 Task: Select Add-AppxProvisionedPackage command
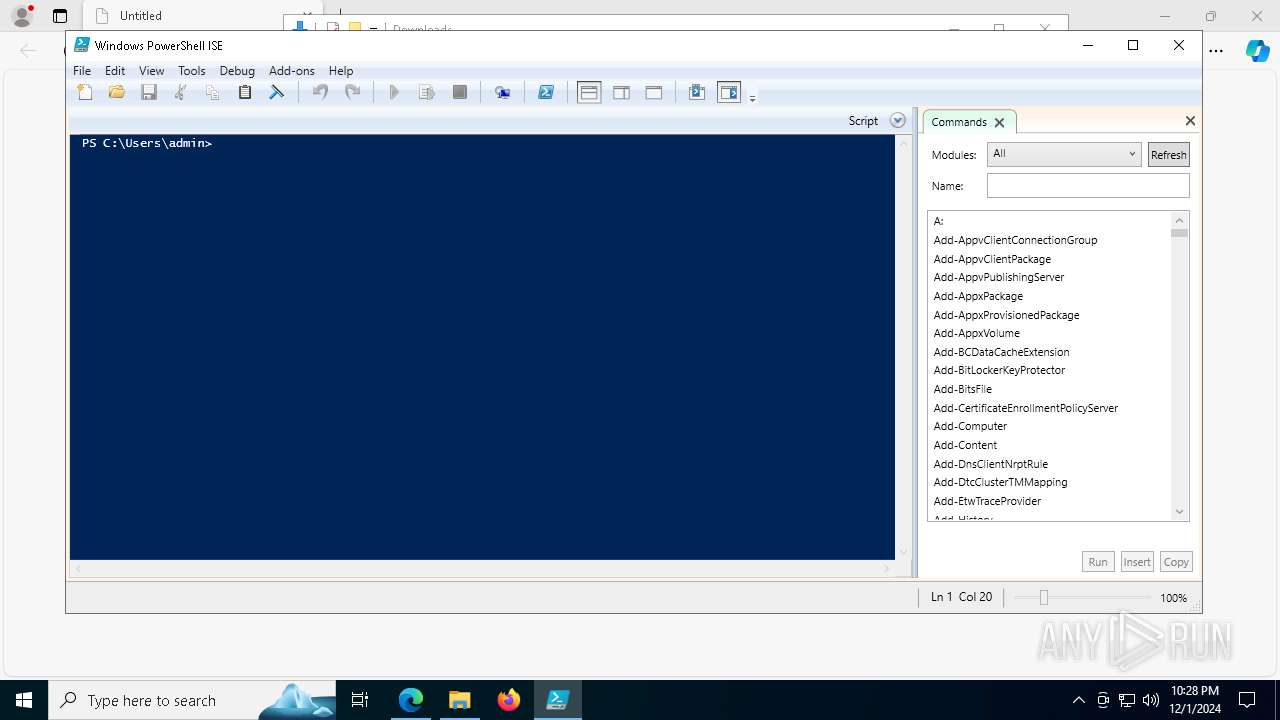click(x=1006, y=315)
